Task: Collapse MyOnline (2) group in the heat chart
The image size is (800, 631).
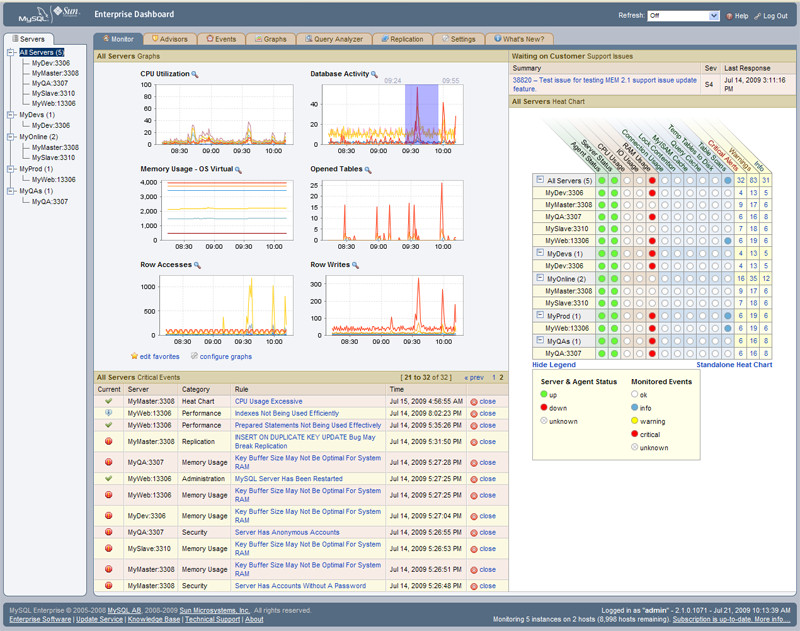Action: point(540,278)
